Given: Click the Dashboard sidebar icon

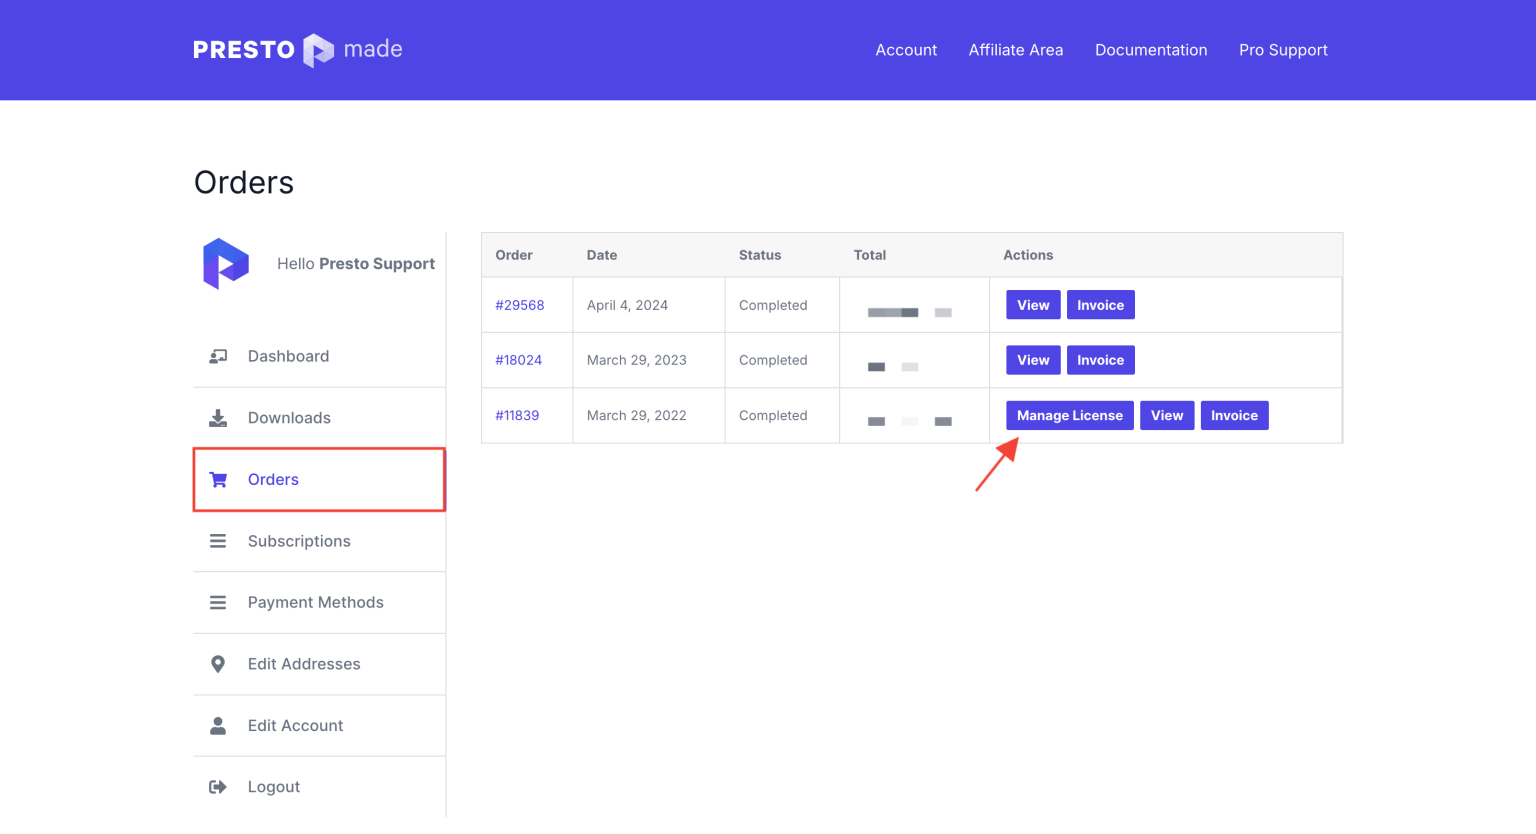Looking at the screenshot, I should pyautogui.click(x=218, y=357).
